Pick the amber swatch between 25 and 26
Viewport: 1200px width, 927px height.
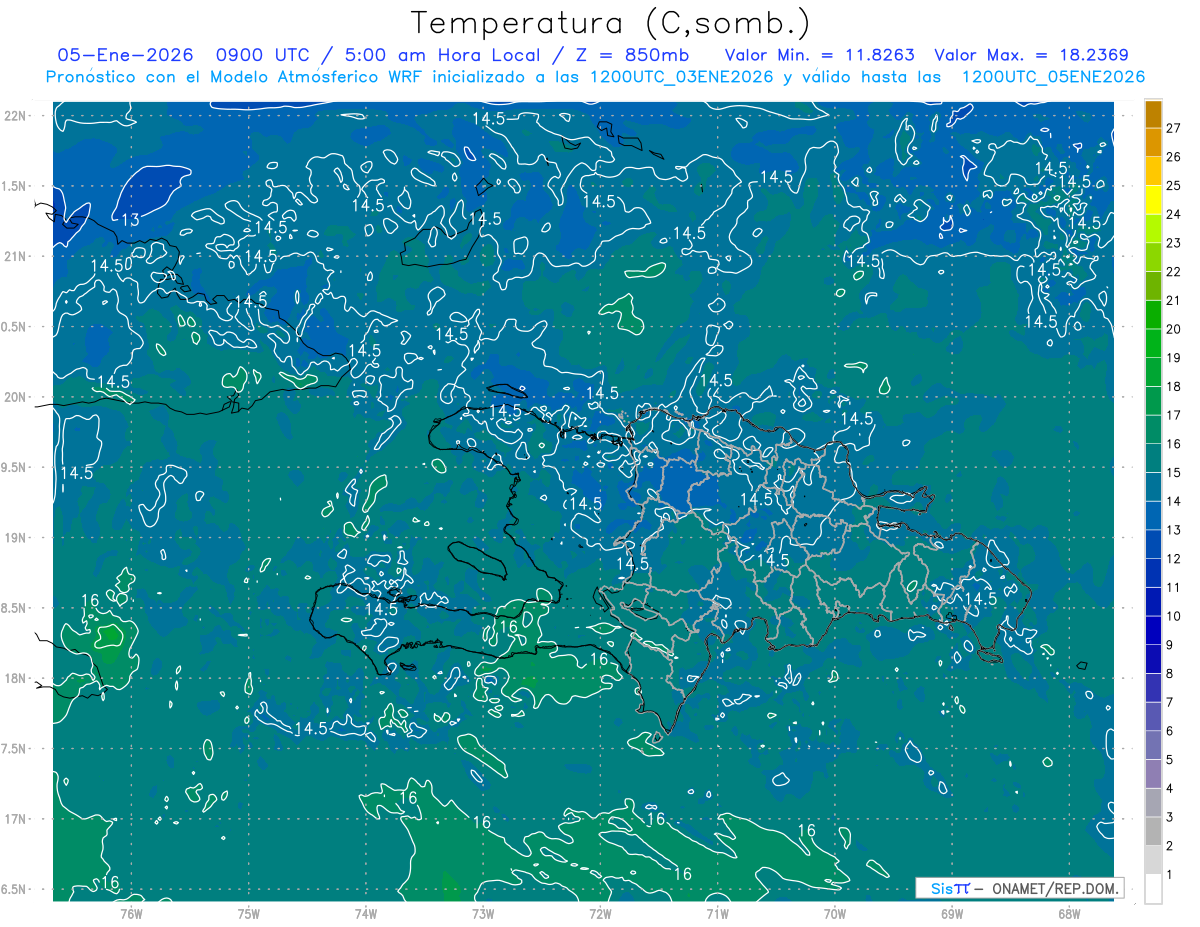tap(1153, 171)
